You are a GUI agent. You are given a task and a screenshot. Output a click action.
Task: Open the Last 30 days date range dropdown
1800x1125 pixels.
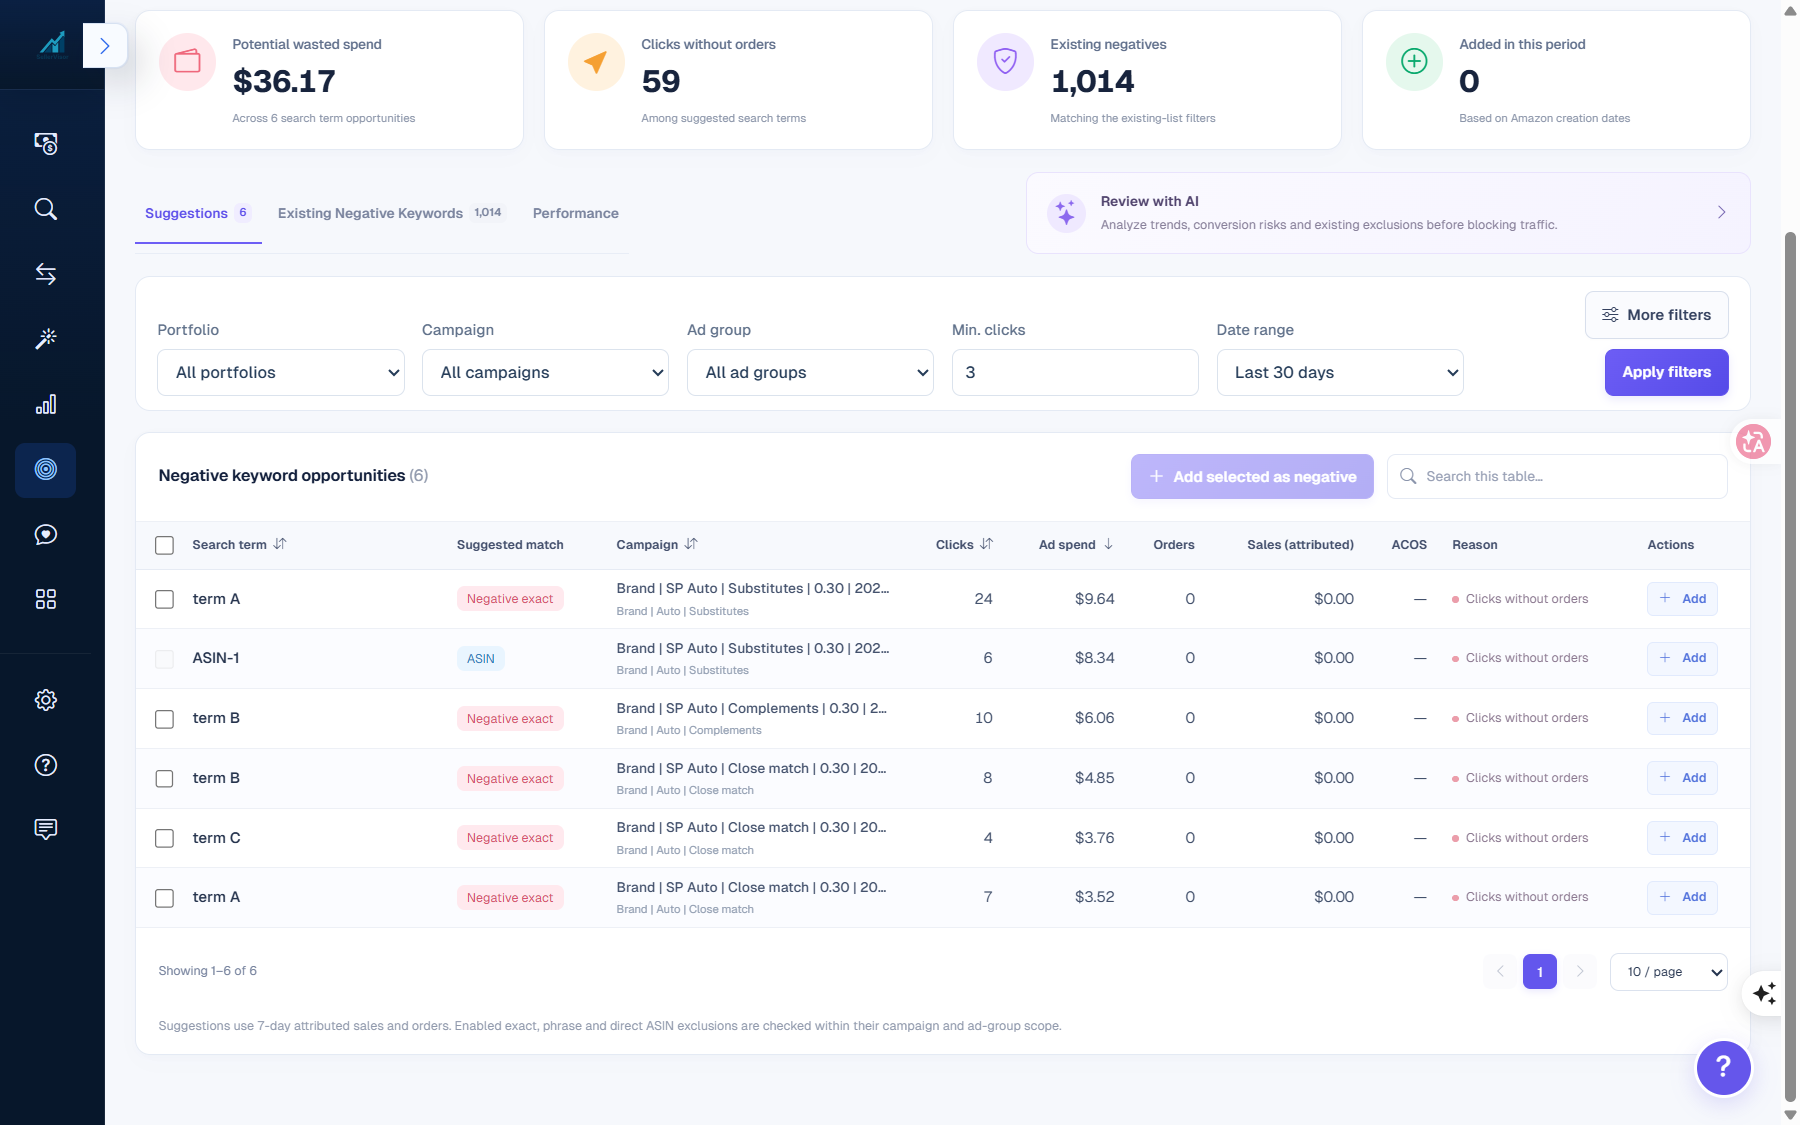pyautogui.click(x=1340, y=372)
